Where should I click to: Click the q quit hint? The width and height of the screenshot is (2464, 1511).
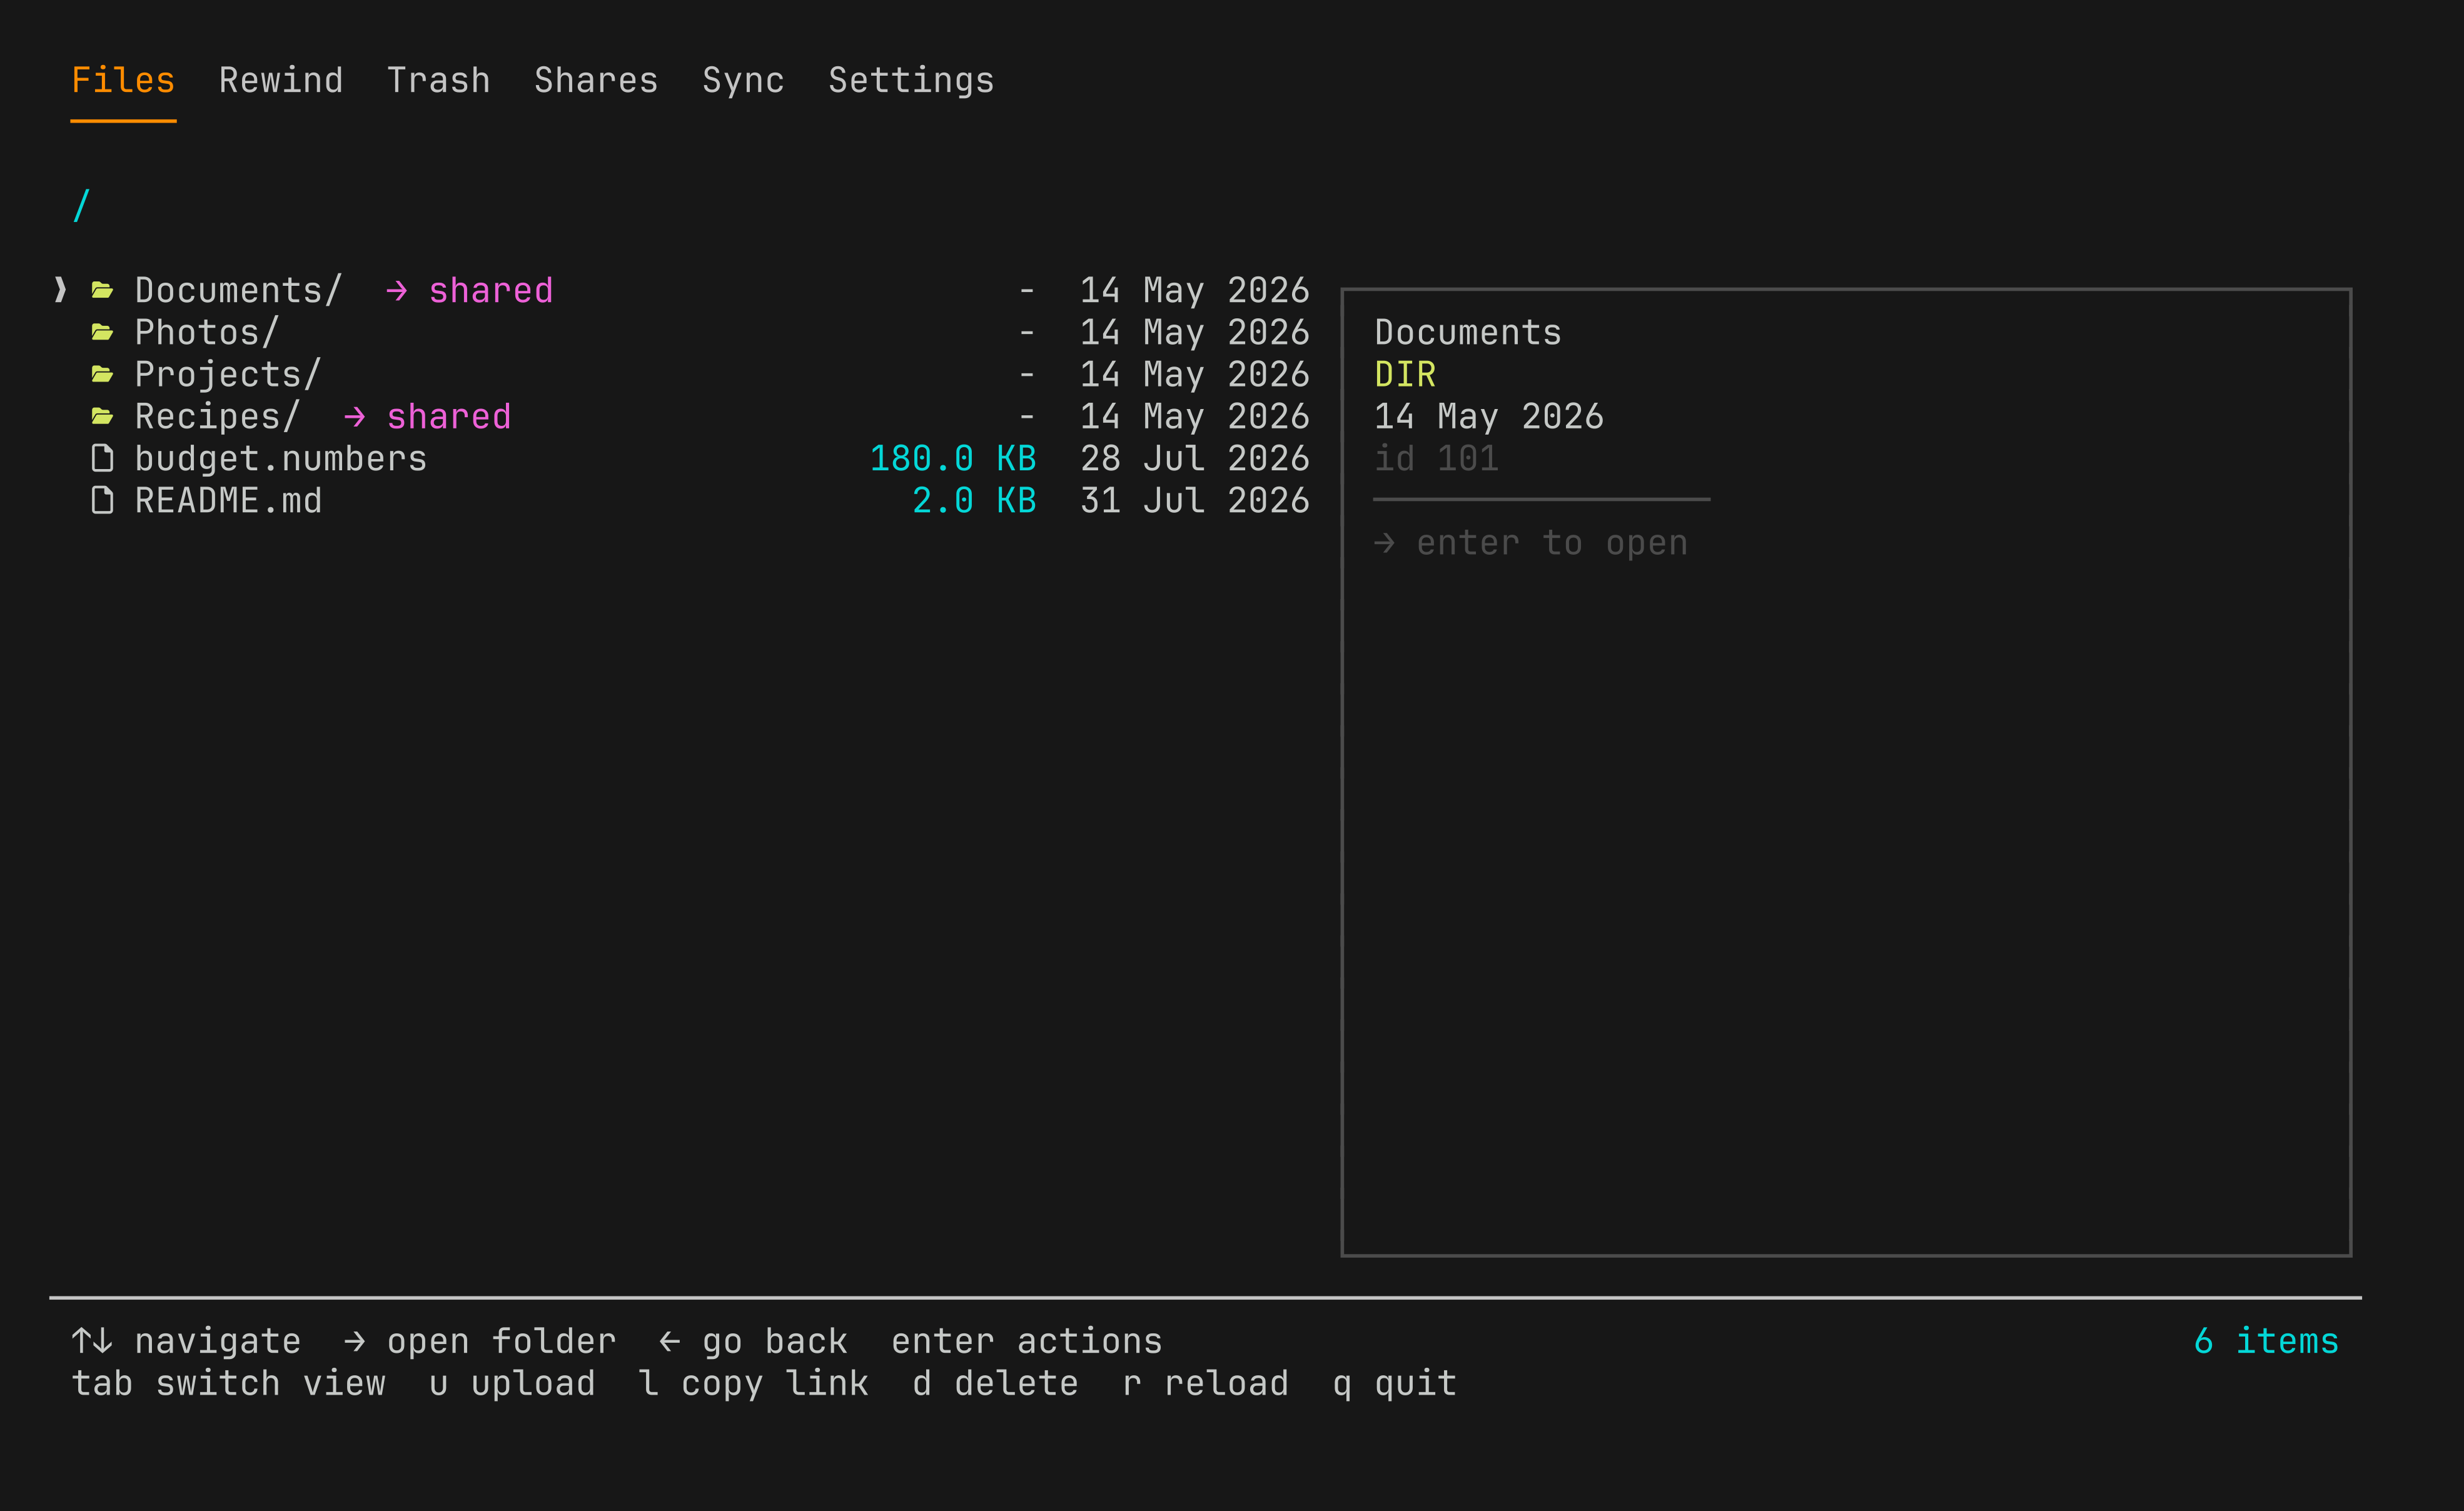[x=1395, y=1383]
